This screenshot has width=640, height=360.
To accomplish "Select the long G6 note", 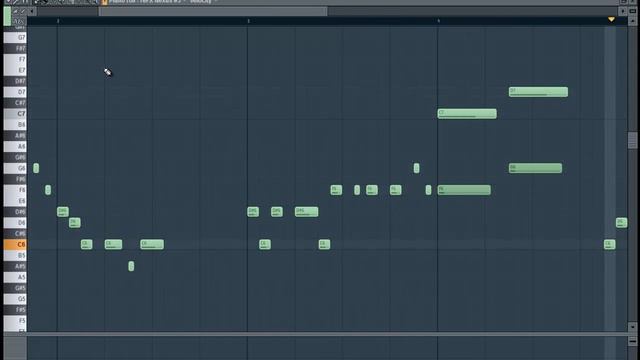I will (536, 168).
